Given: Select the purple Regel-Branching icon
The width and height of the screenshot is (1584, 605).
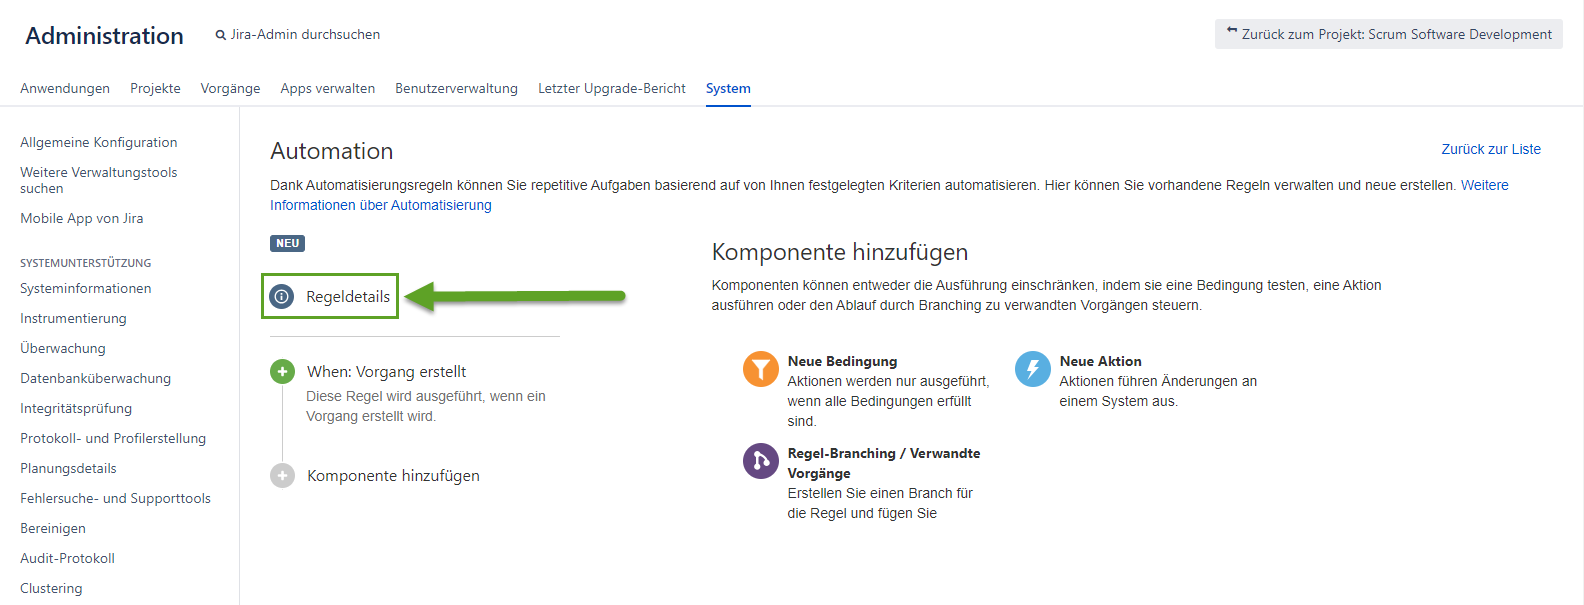Looking at the screenshot, I should point(760,461).
